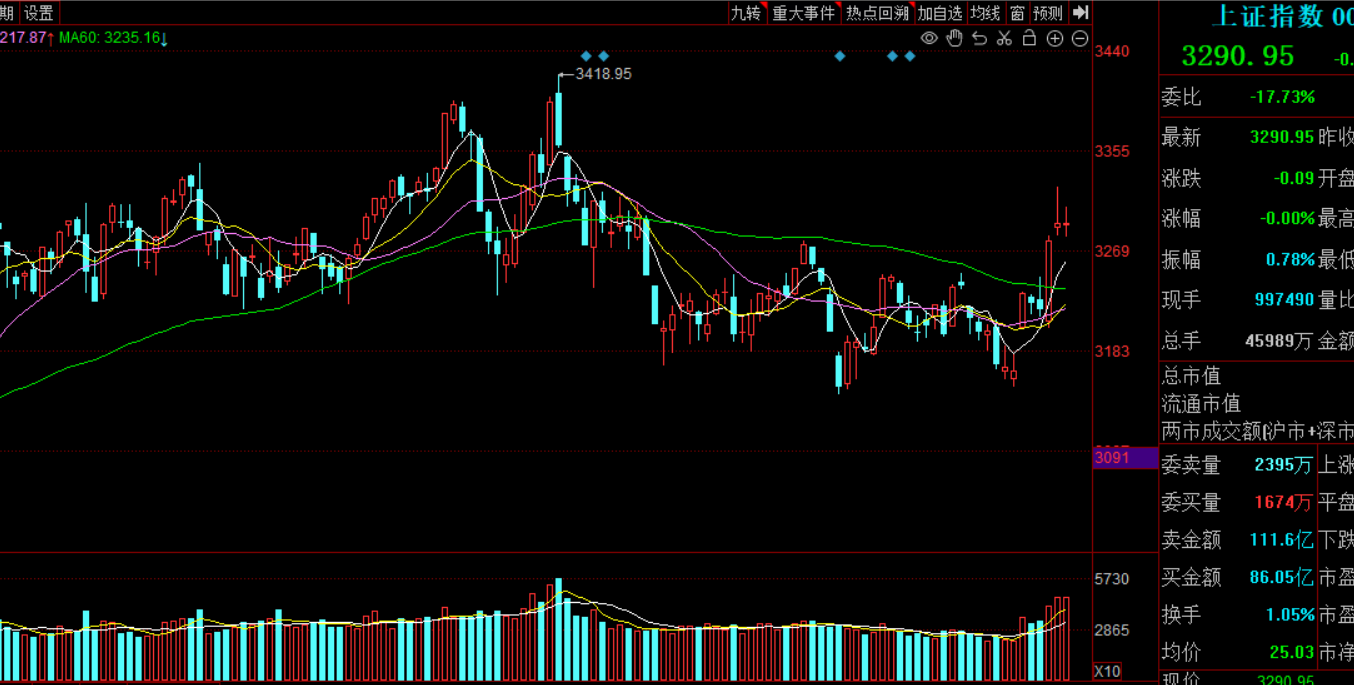Click the 现手 997490 value

pos(1285,299)
